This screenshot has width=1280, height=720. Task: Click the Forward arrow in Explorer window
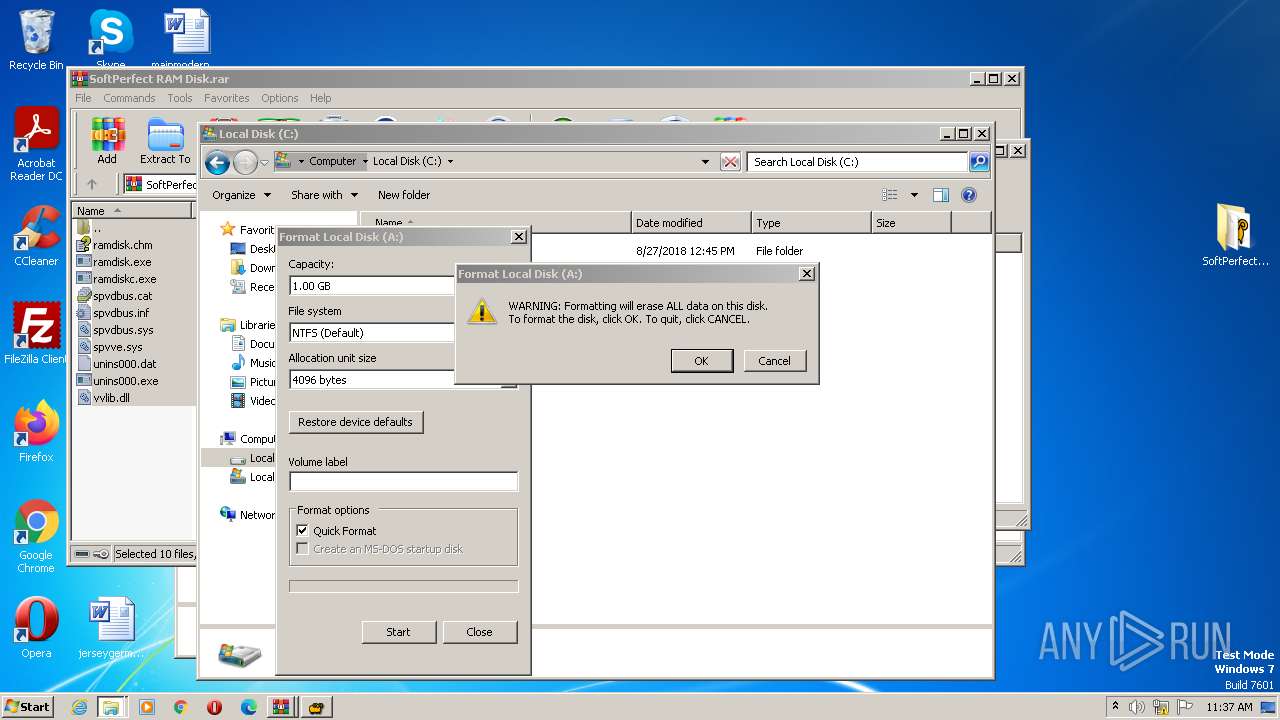click(x=245, y=161)
